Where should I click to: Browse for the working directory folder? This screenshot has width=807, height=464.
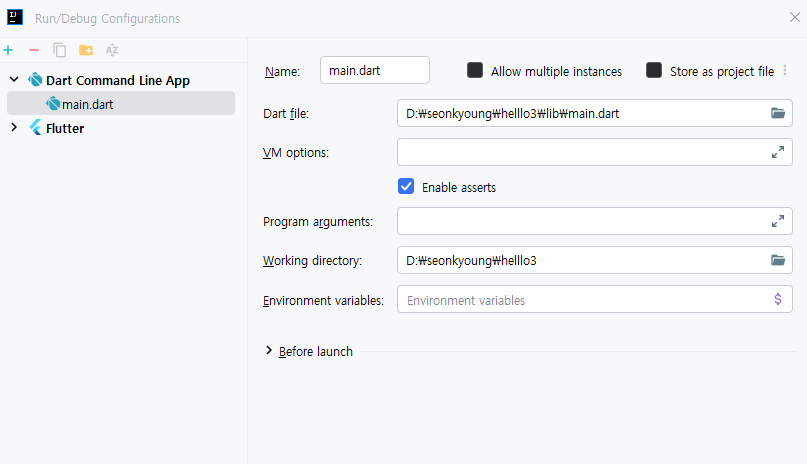point(778,260)
